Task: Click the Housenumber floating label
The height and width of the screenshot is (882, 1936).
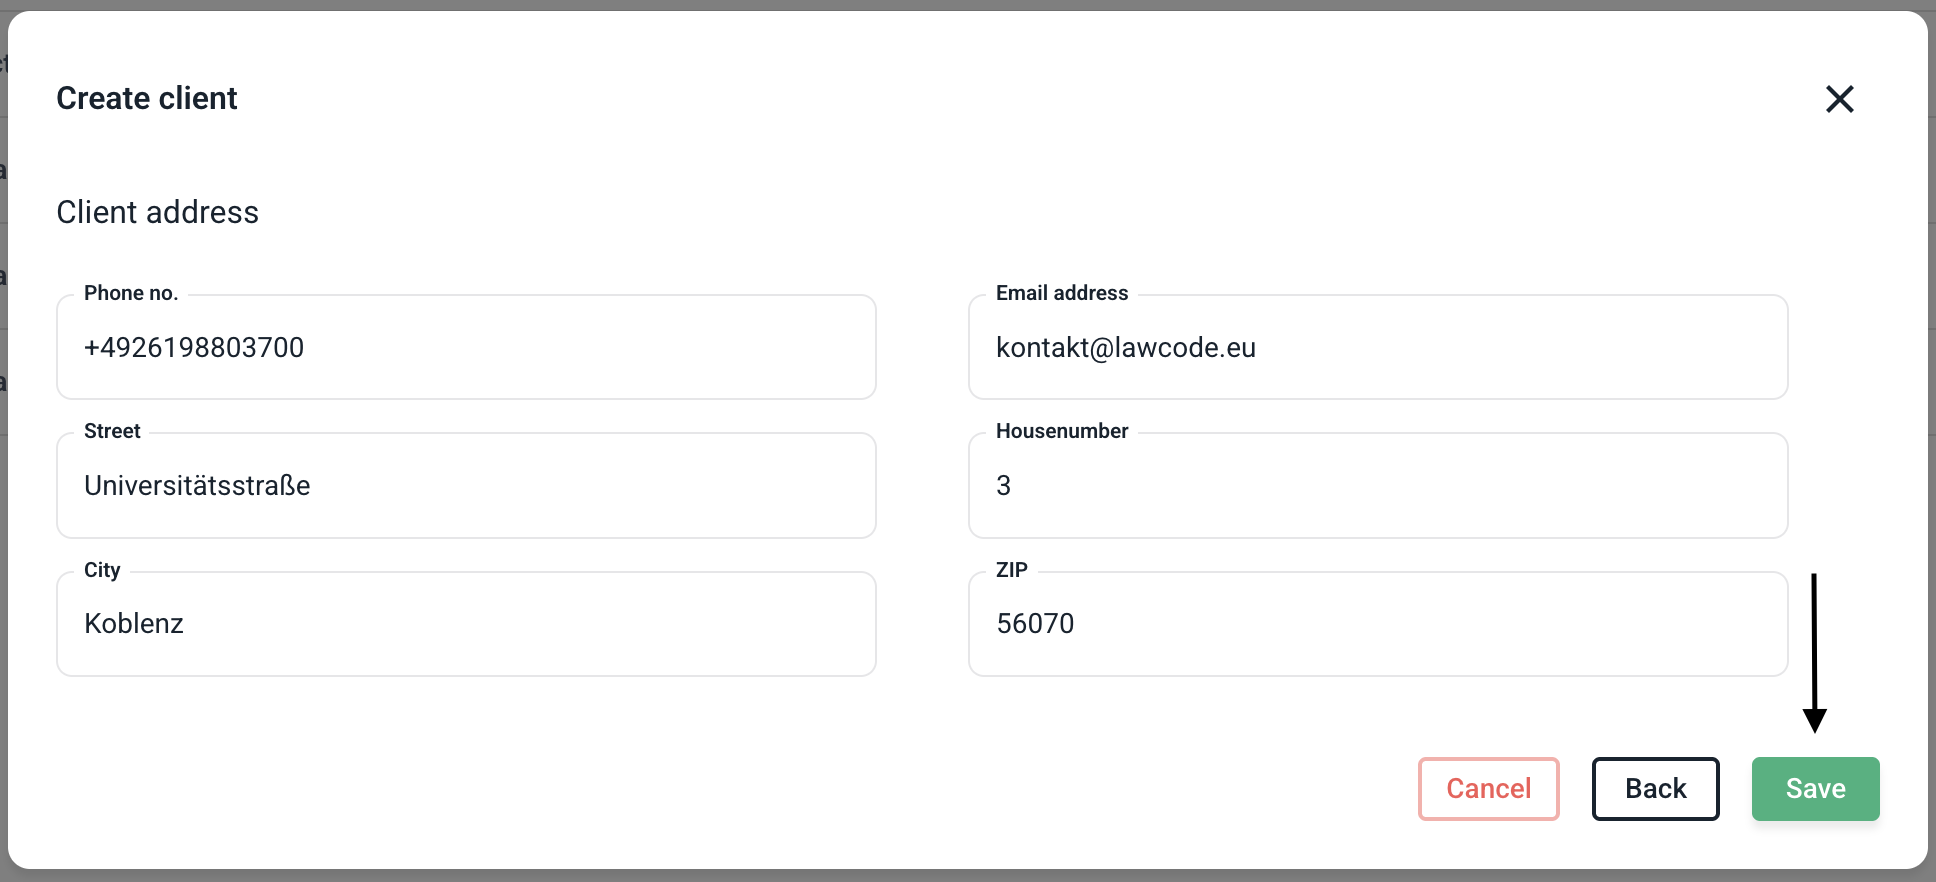Action: point(1062,431)
